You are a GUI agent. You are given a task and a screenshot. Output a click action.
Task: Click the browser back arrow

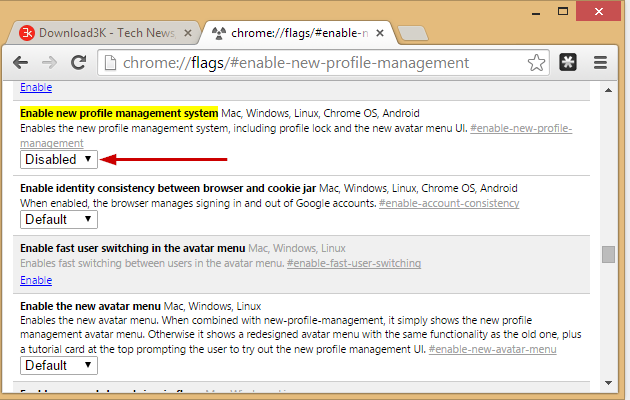tap(20, 63)
